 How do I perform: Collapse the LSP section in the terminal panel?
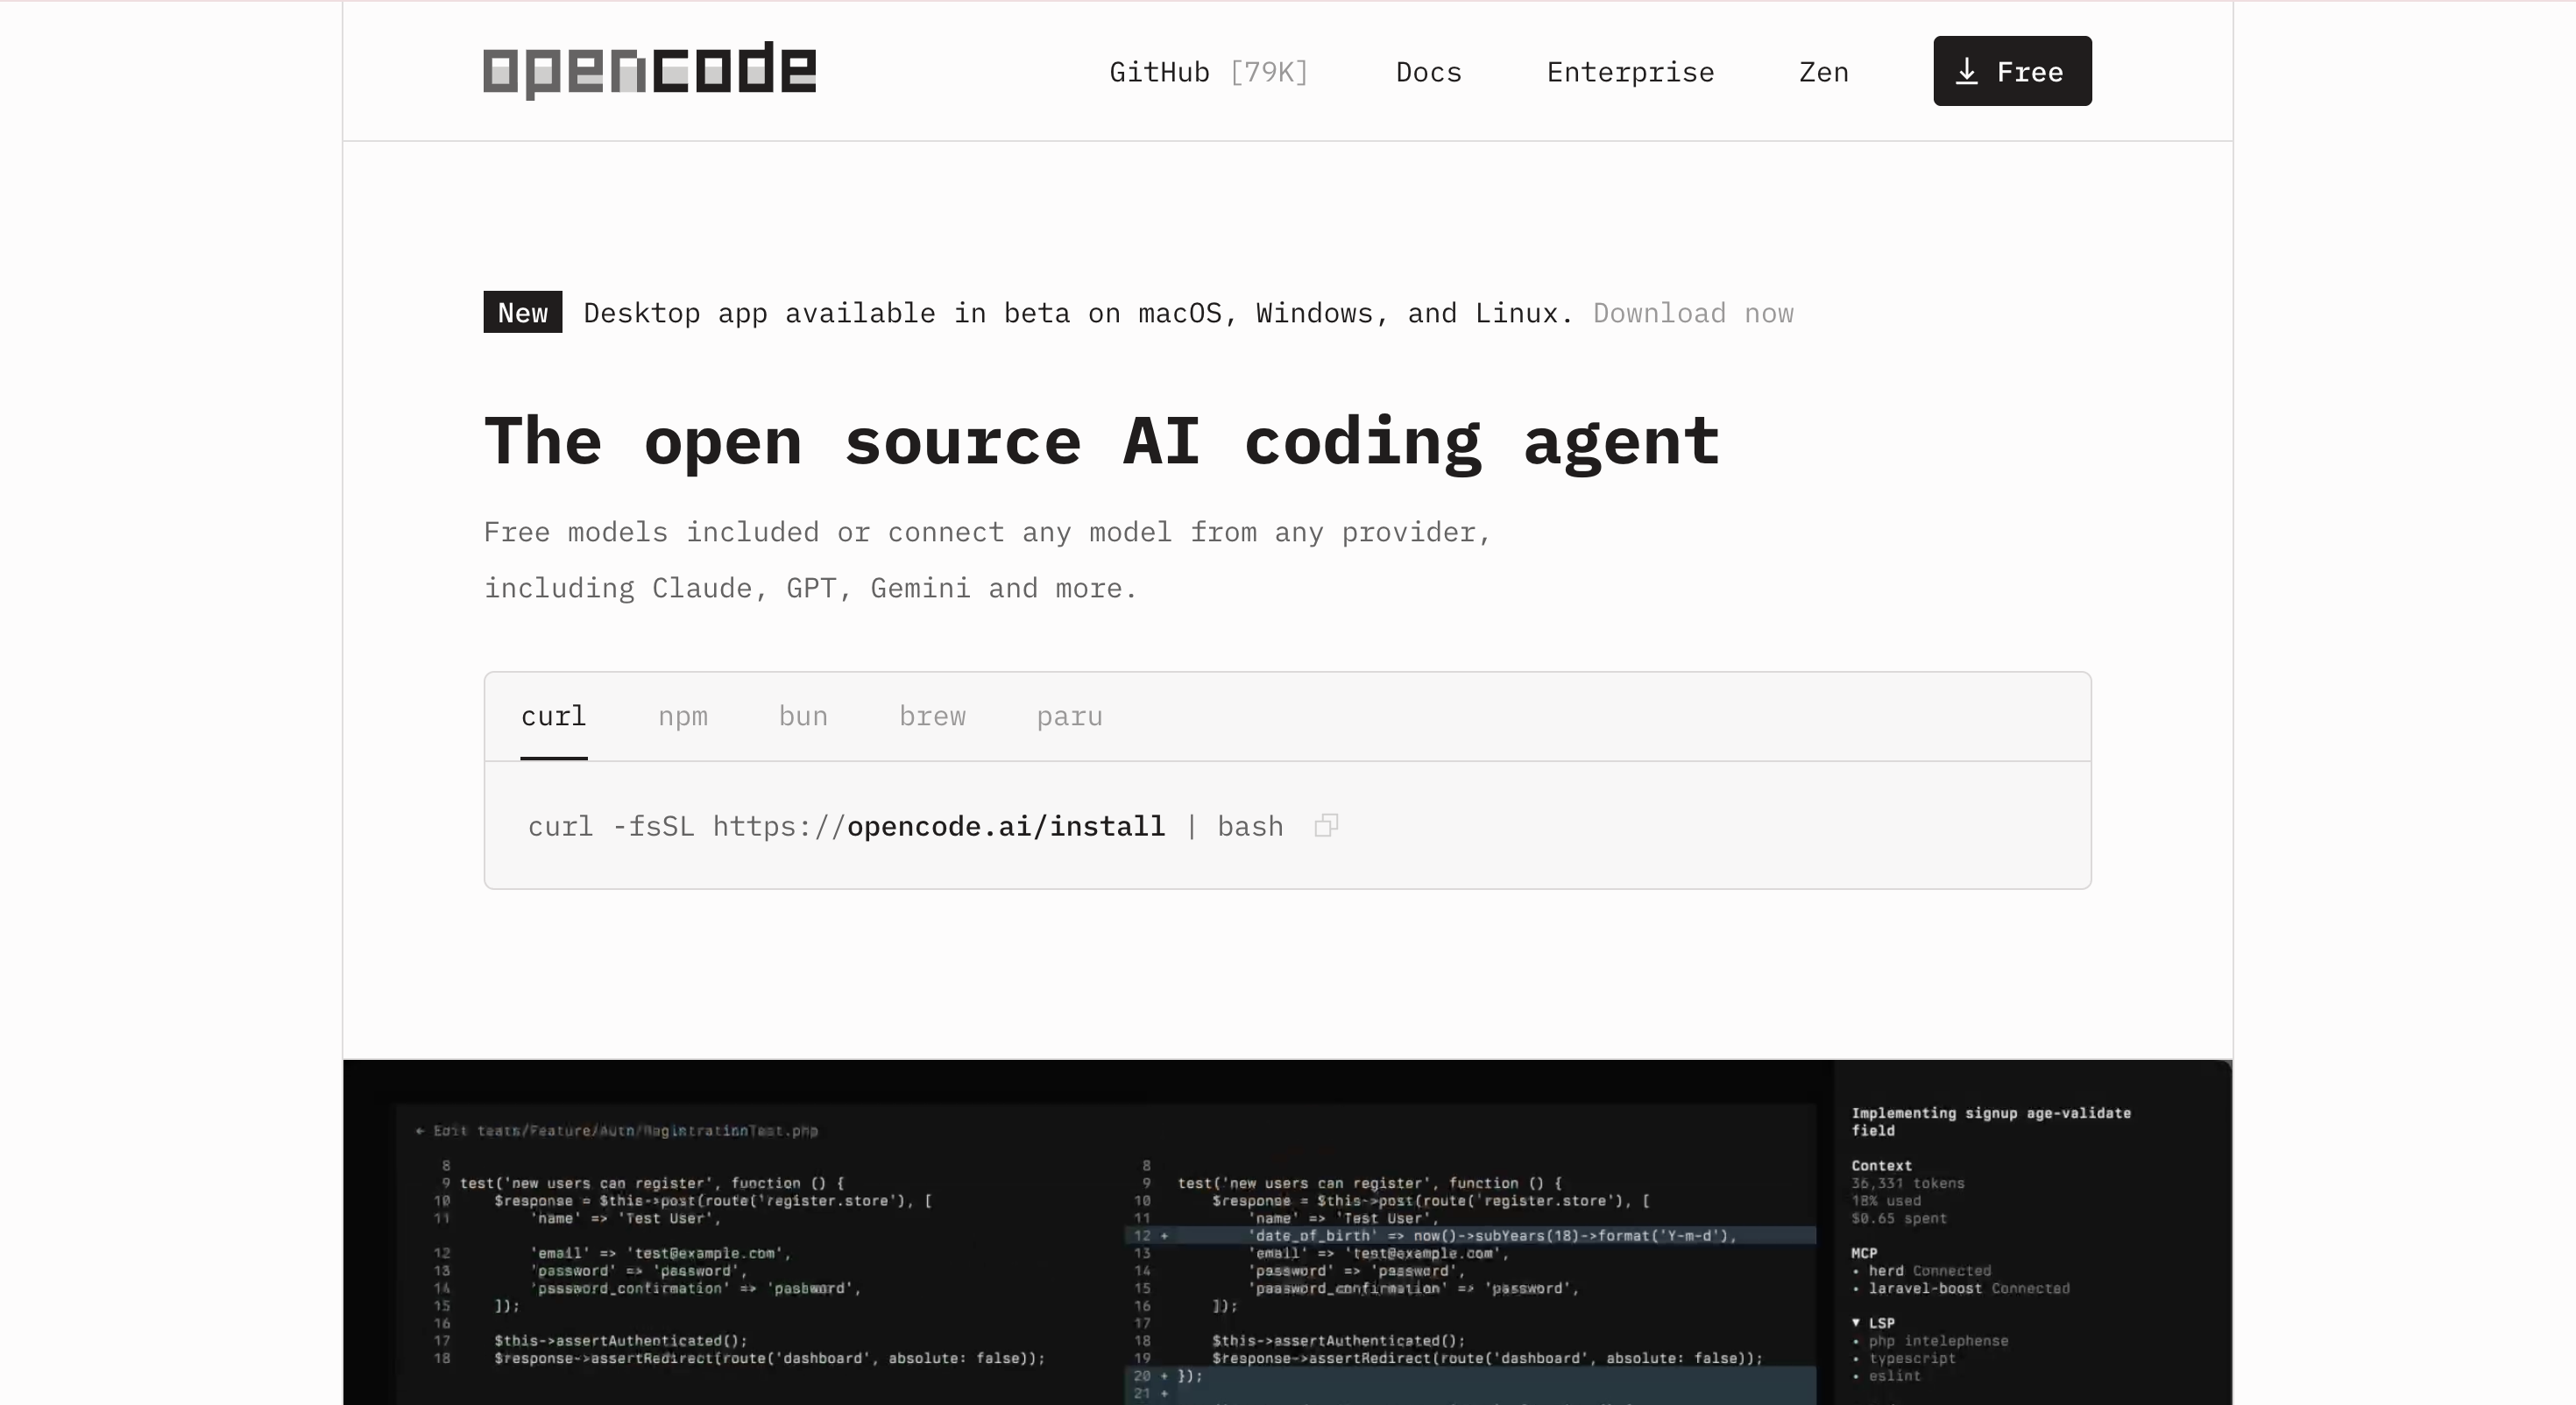pos(1858,1322)
